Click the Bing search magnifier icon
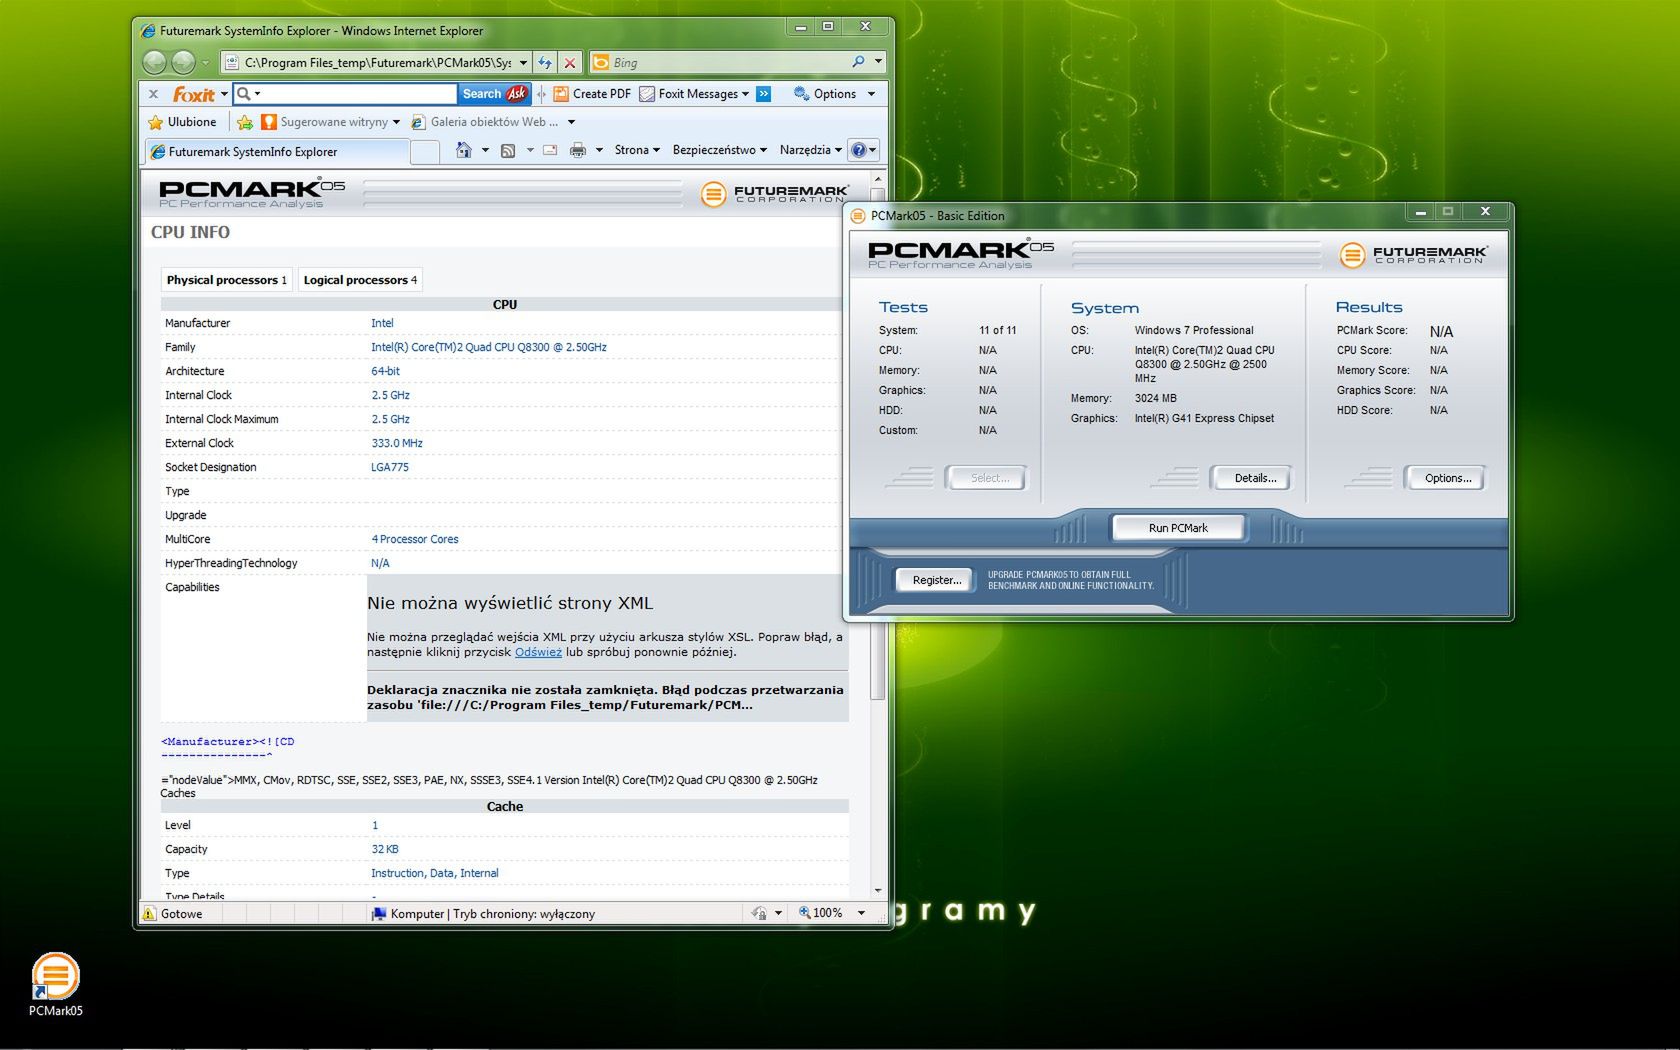The height and width of the screenshot is (1050, 1680). tap(858, 62)
